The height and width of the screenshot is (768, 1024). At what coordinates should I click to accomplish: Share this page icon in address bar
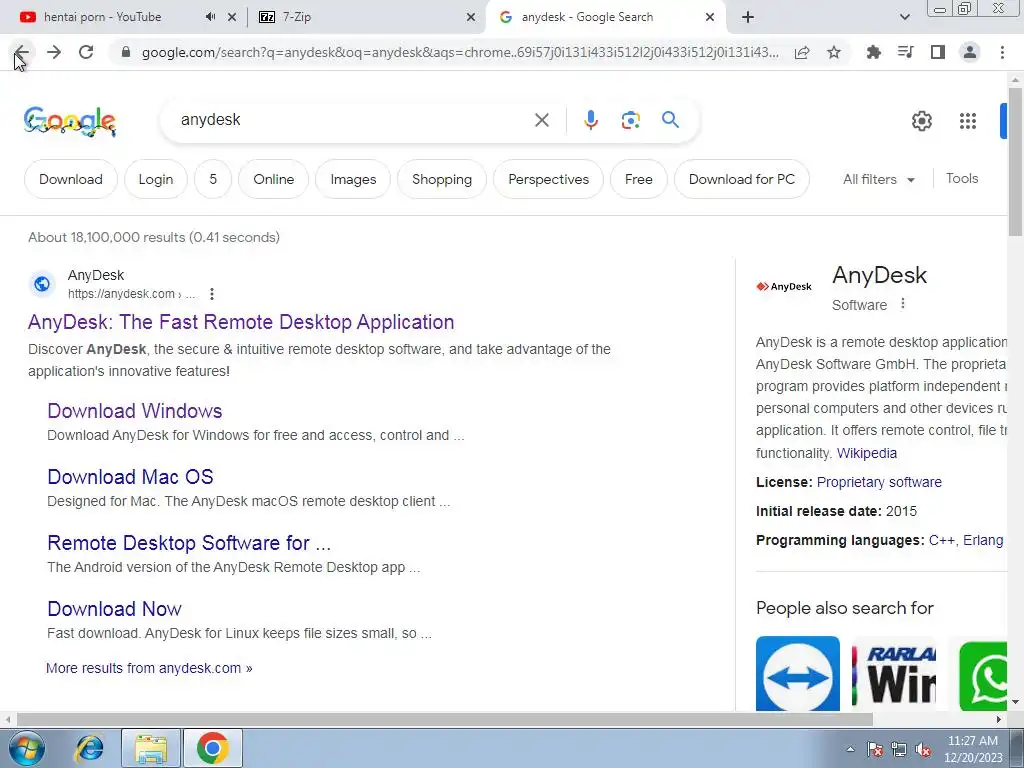click(802, 52)
